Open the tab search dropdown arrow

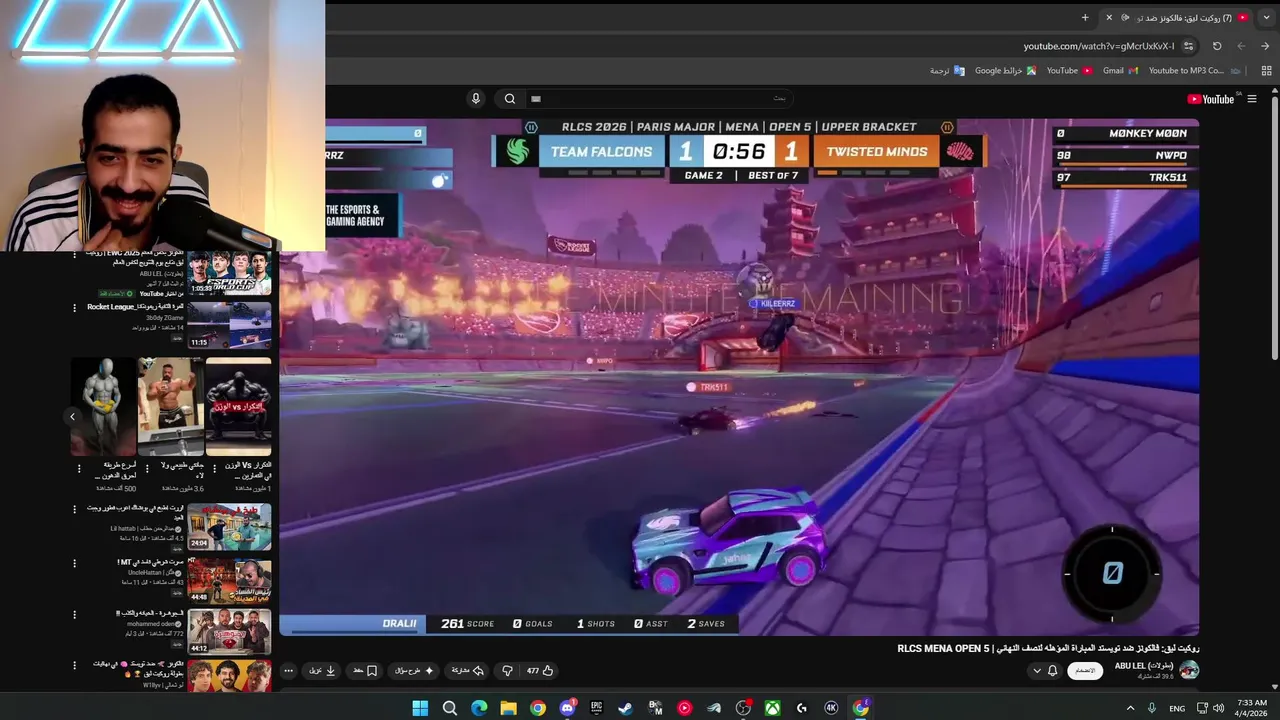coord(1265,17)
